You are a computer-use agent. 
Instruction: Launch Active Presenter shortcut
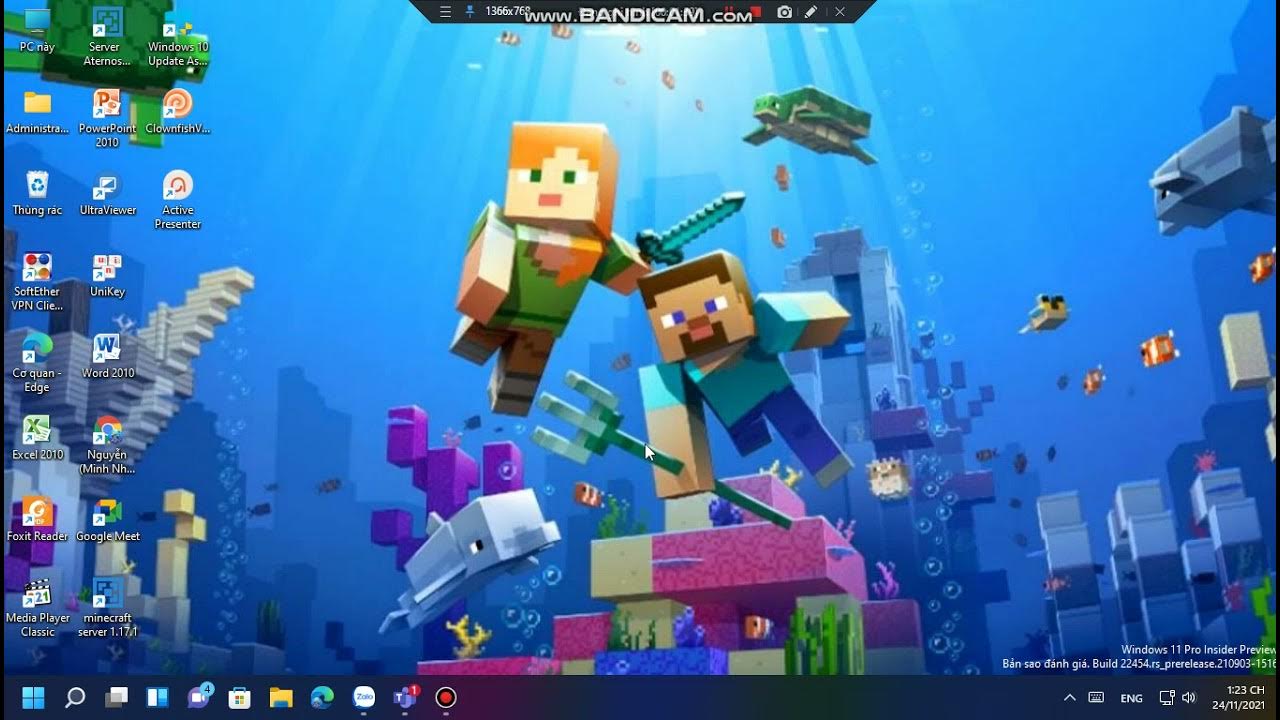coord(178,200)
